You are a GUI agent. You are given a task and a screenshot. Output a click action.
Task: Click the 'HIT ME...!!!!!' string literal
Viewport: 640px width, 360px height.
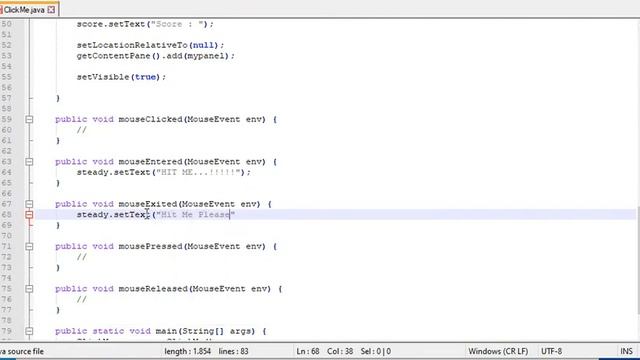coord(198,173)
